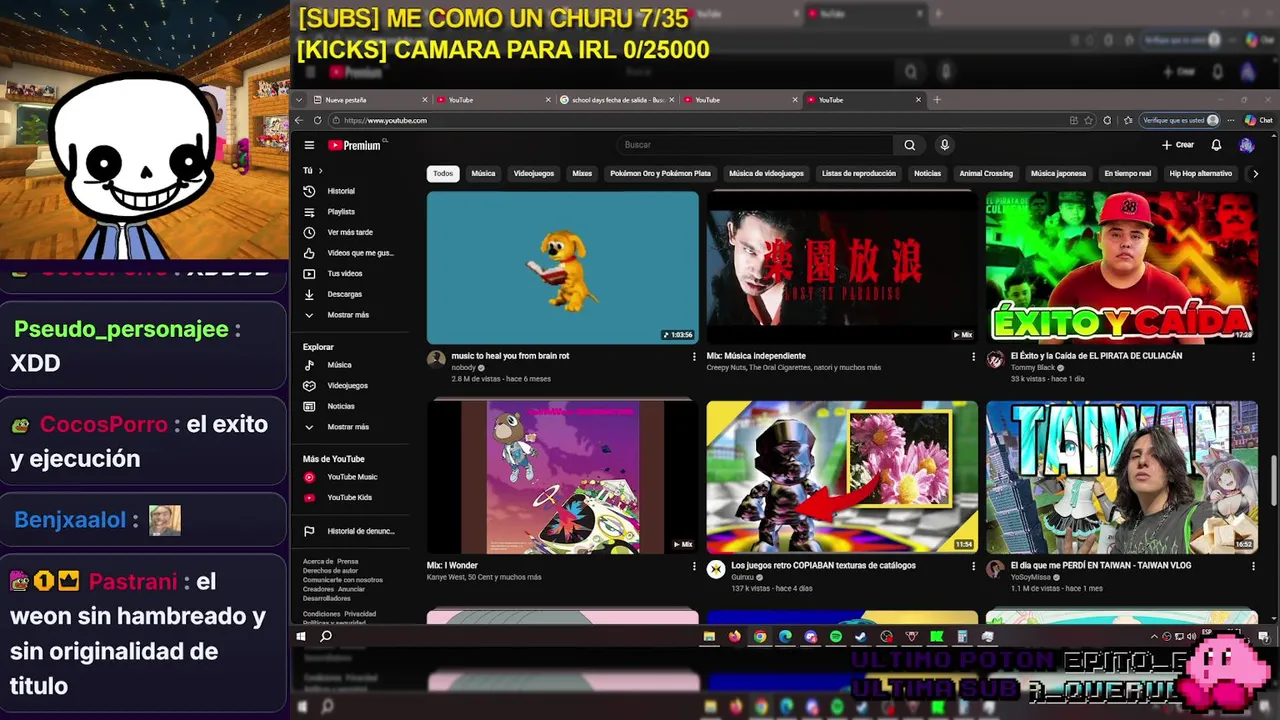Open Descargas in the sidebar
Viewport: 1280px width, 720px height.
tap(349, 294)
